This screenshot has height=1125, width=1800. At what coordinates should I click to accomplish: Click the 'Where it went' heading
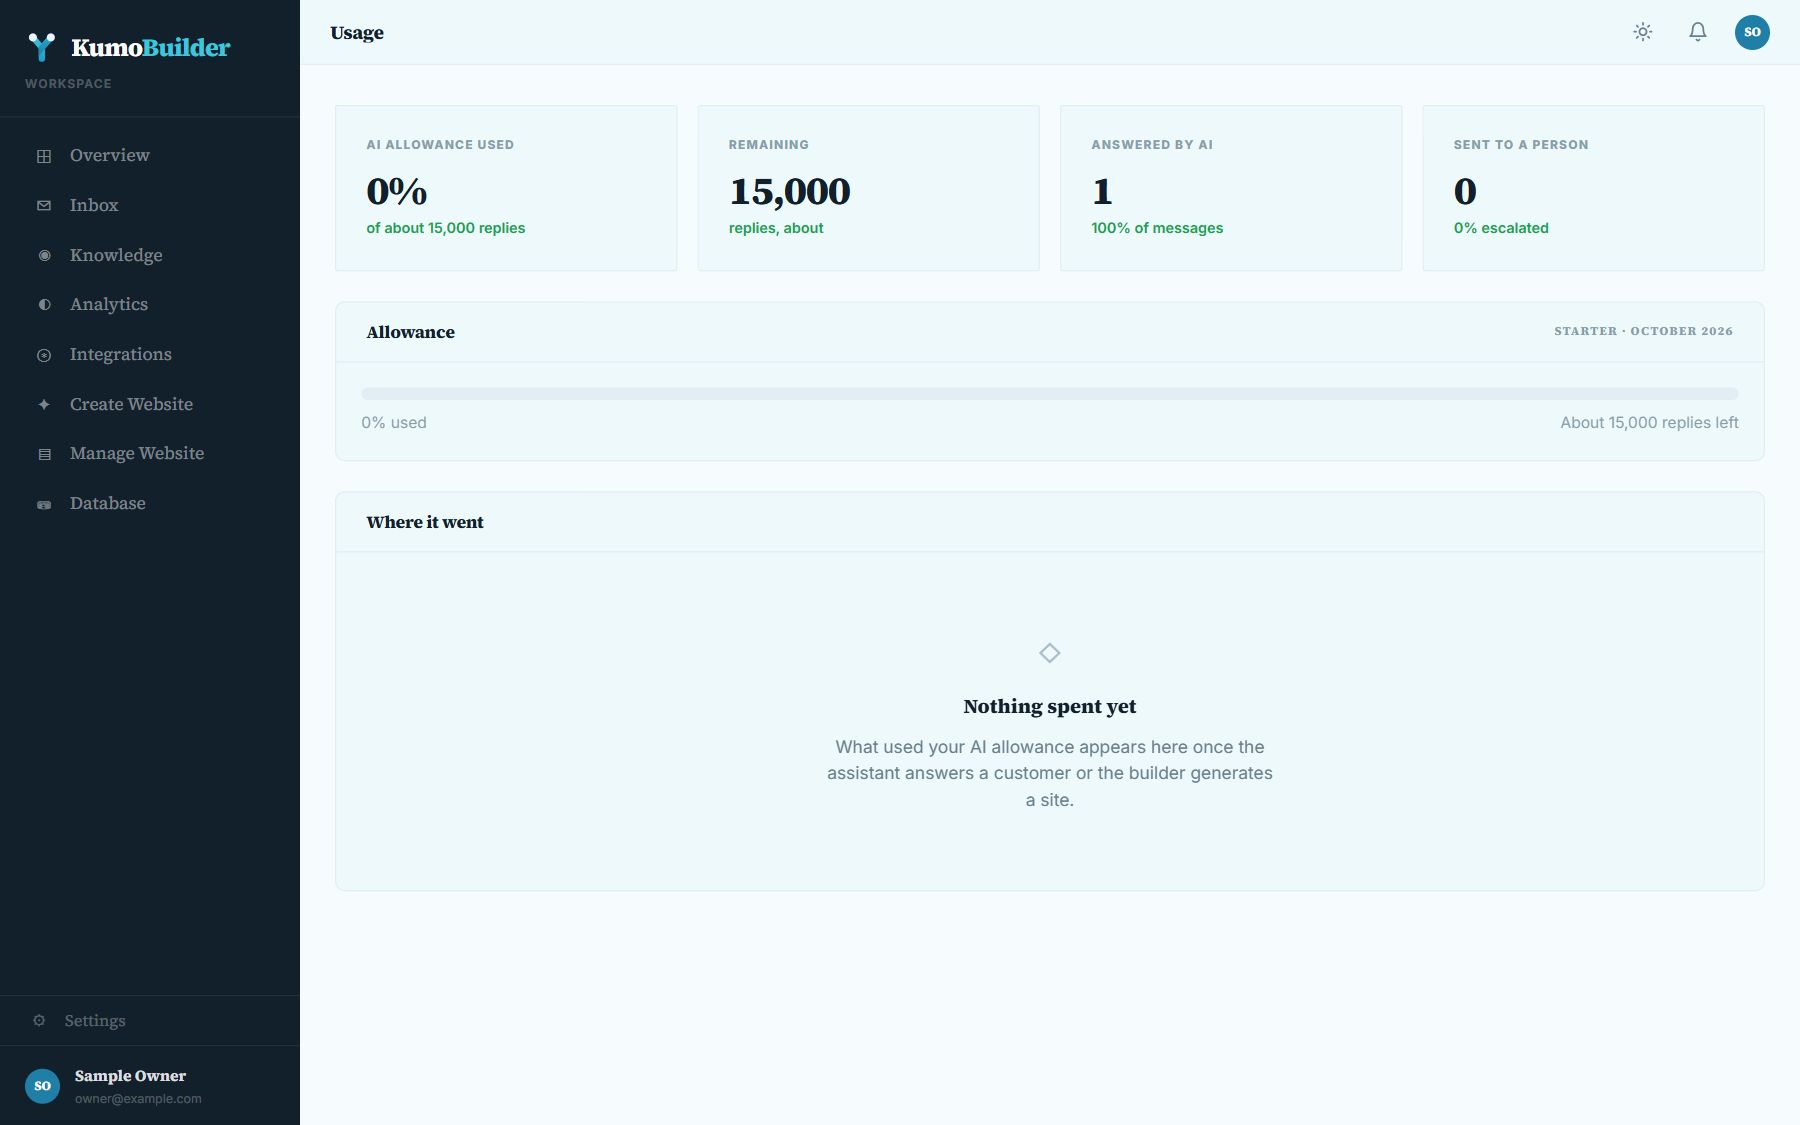point(425,522)
